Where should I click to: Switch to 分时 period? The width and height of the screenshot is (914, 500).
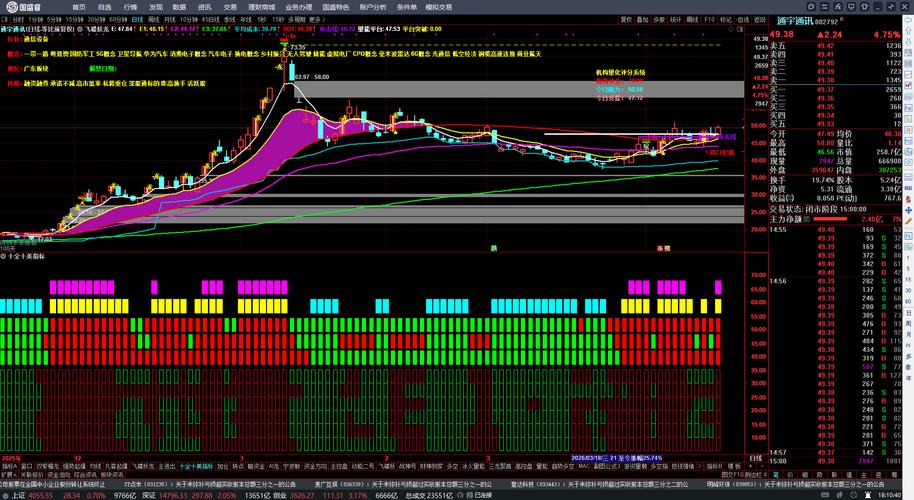(18, 19)
